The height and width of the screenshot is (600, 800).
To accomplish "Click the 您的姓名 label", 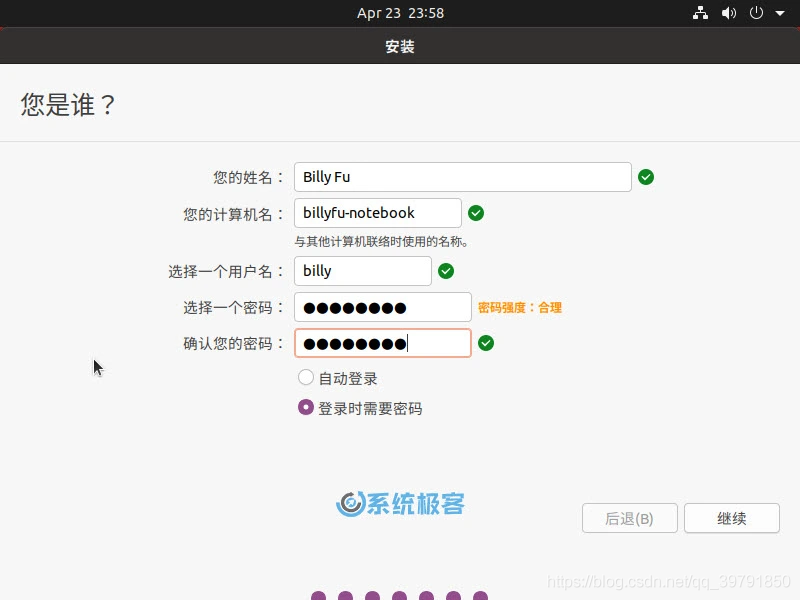I will click(x=248, y=178).
